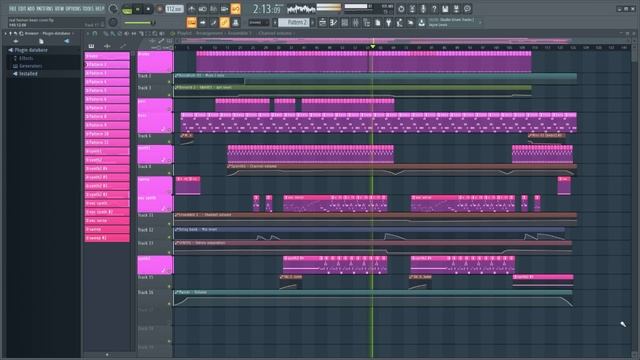Open the browser view icon
Viewport: 640px width, 360px height.
(367, 22)
